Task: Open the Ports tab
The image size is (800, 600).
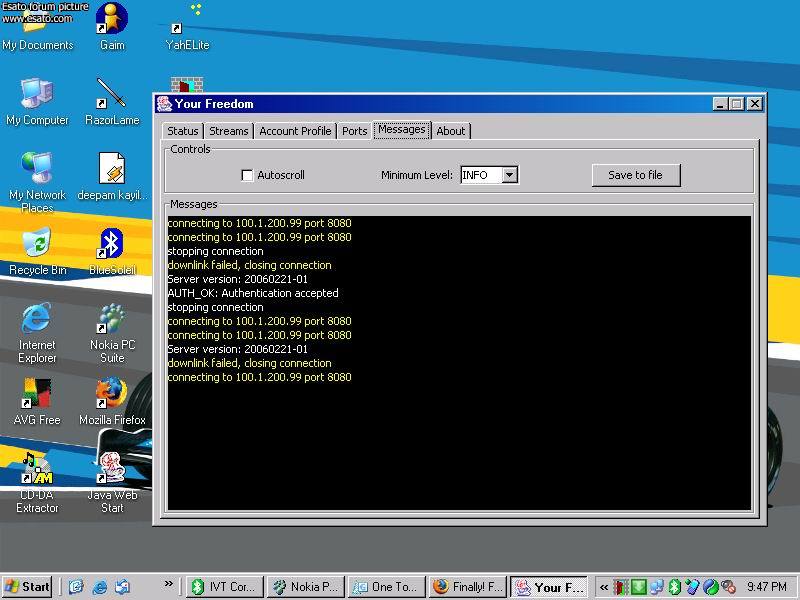Action: pyautogui.click(x=355, y=131)
